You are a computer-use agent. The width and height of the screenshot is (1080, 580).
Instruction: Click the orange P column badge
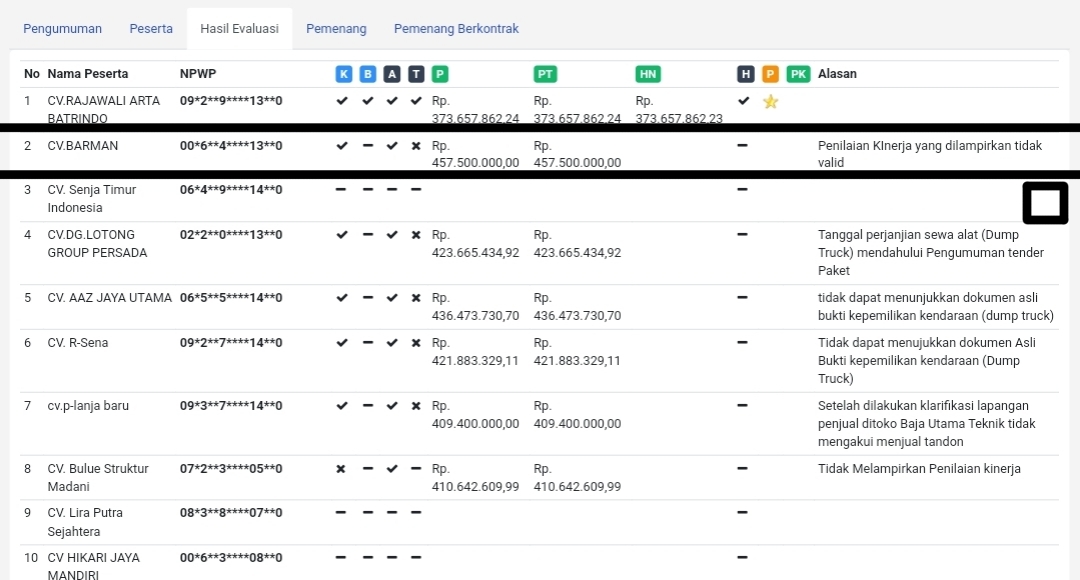[770, 74]
